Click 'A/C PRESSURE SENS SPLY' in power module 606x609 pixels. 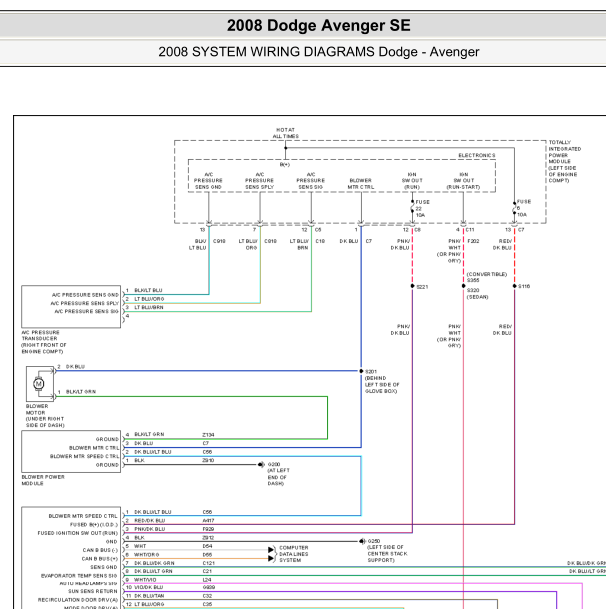click(259, 181)
